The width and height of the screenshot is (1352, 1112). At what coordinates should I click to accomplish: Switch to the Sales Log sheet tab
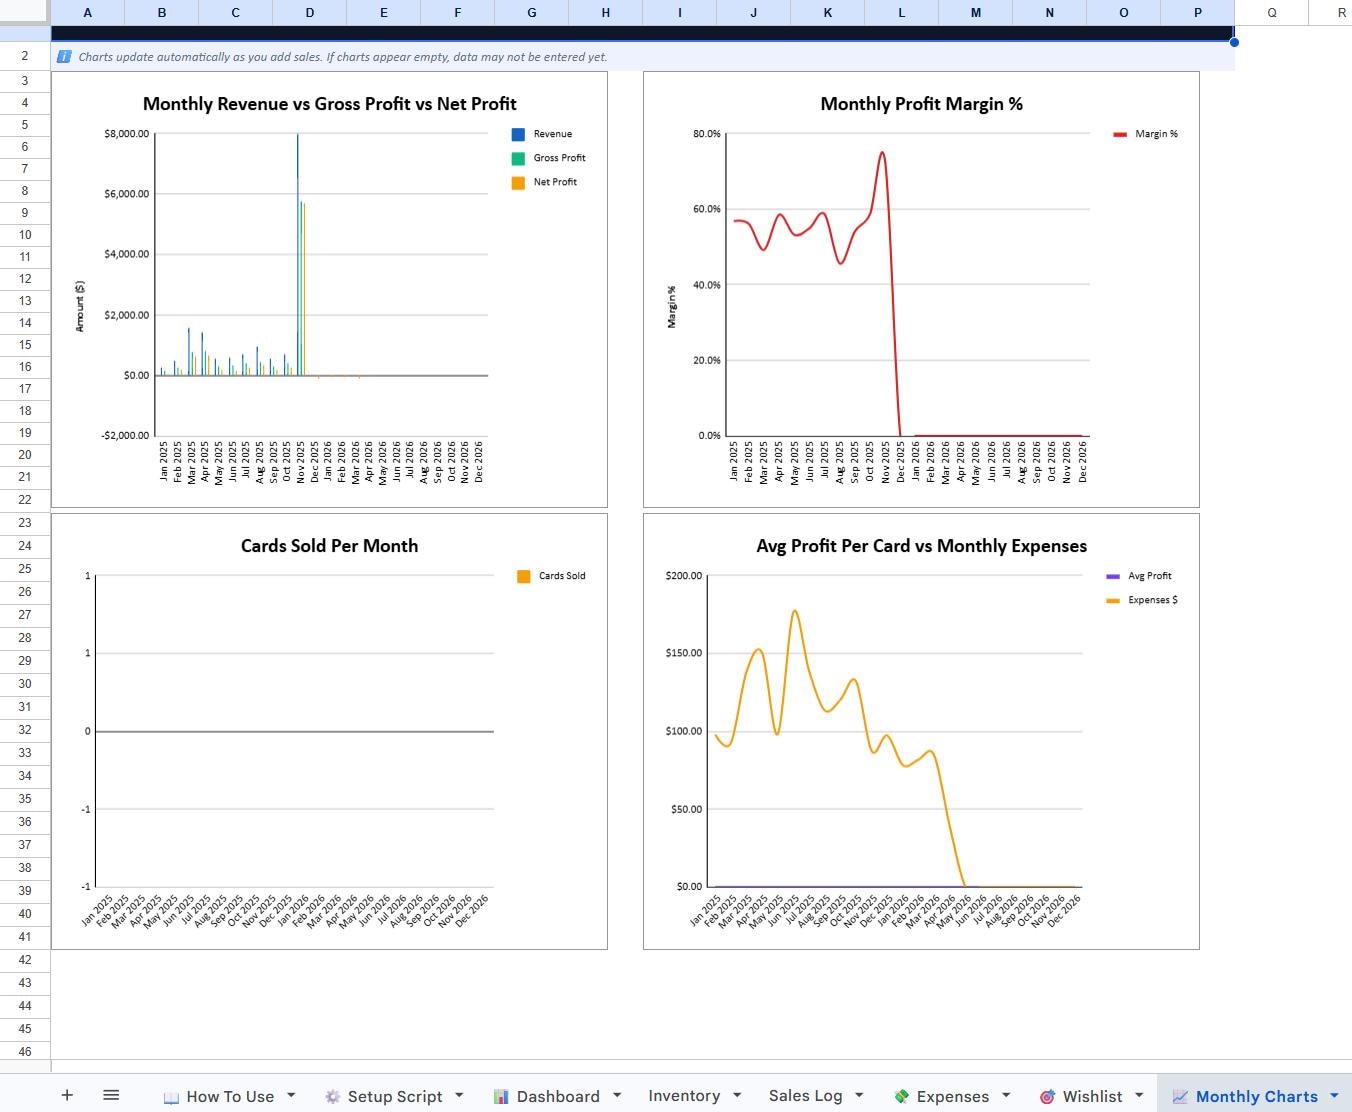tap(805, 1096)
